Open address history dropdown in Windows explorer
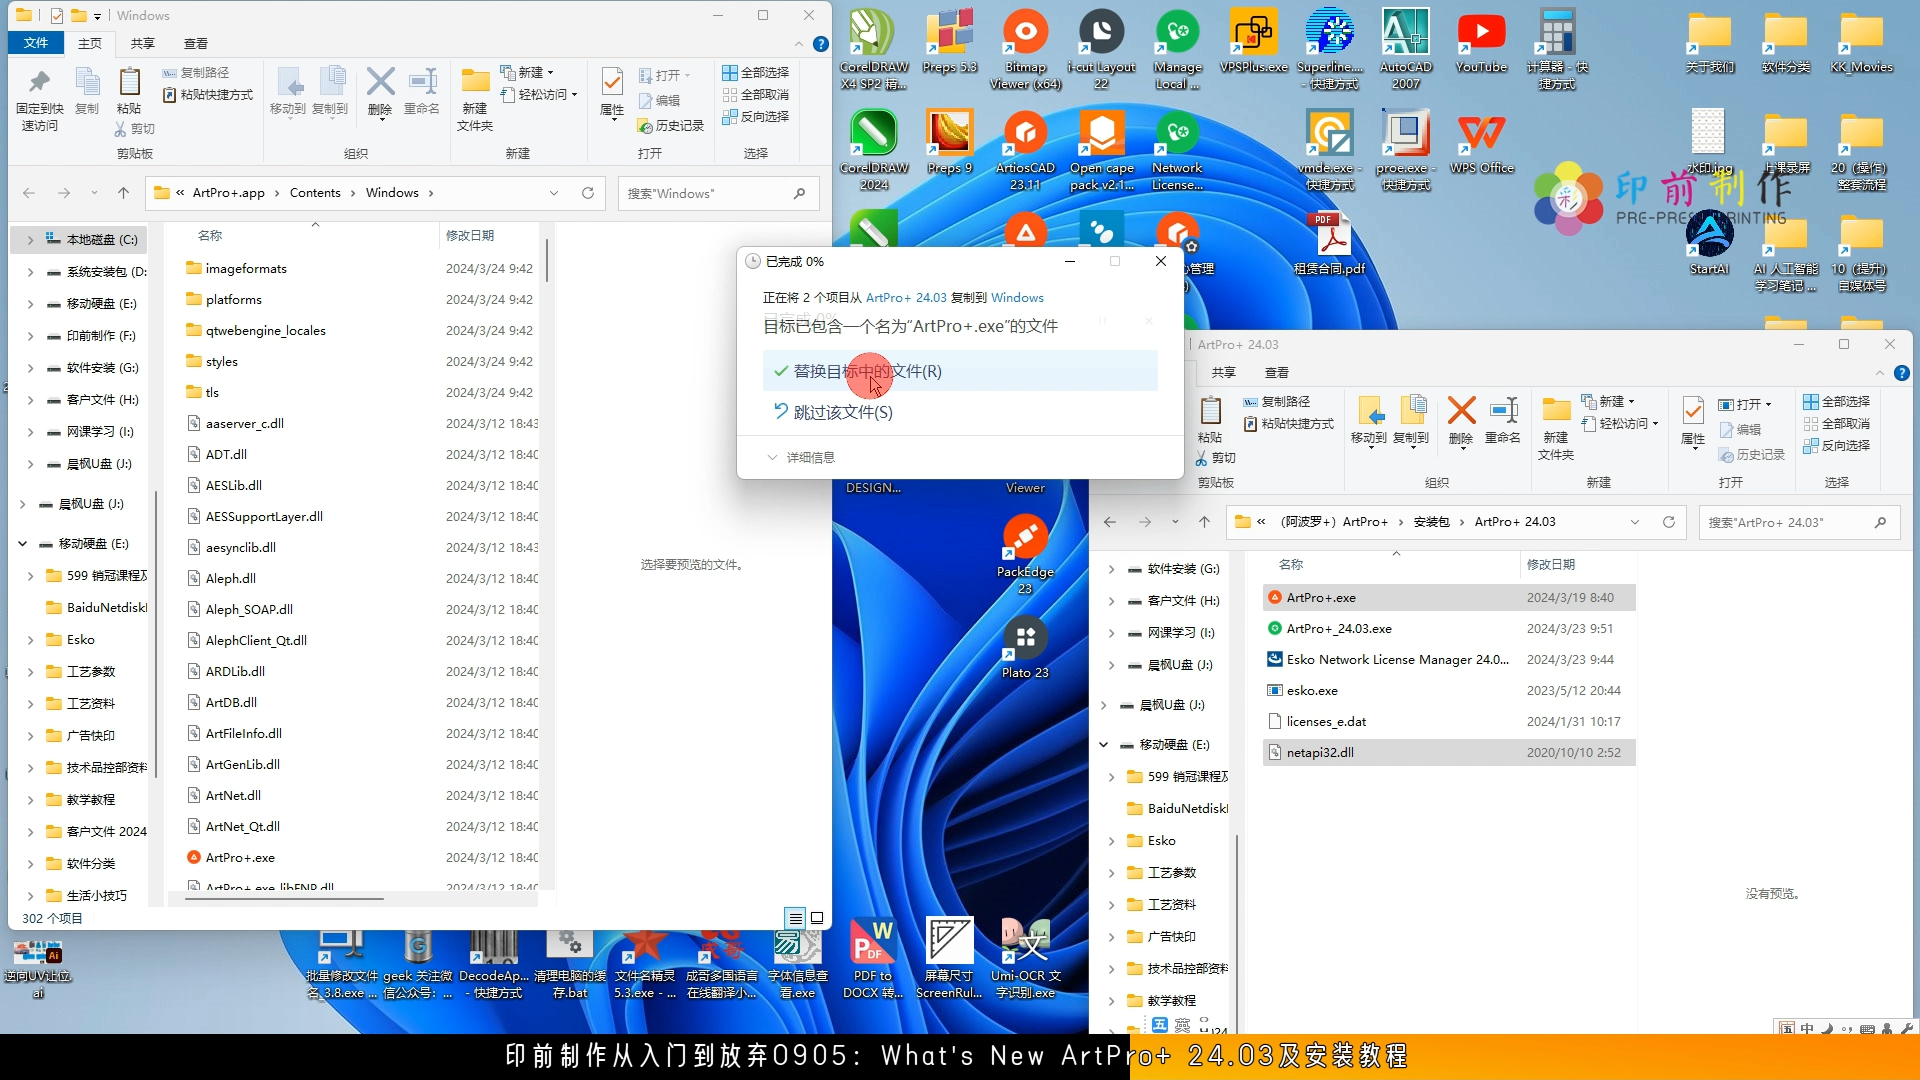Screen dimensions: 1920x1080 pyautogui.click(x=554, y=193)
